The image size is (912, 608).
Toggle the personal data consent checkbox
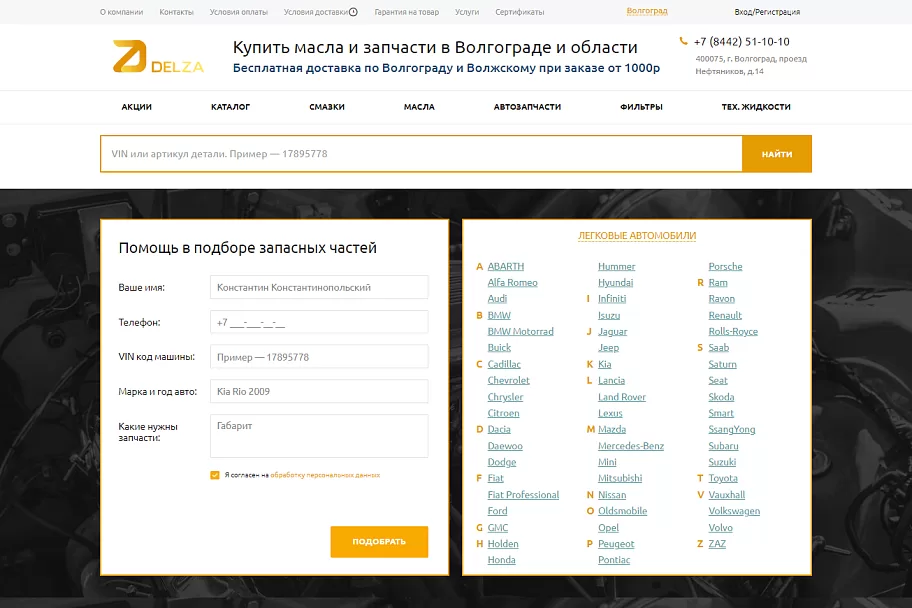[215, 475]
